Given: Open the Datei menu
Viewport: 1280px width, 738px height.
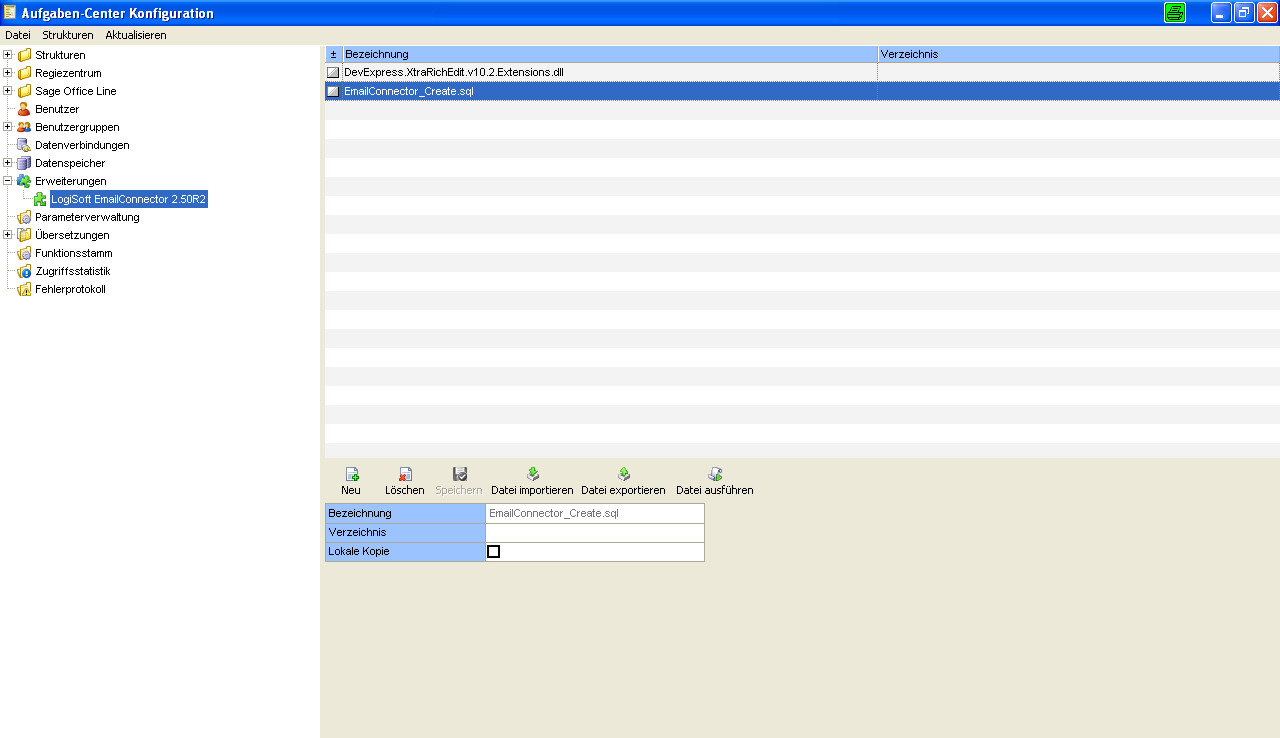Looking at the screenshot, I should point(18,35).
